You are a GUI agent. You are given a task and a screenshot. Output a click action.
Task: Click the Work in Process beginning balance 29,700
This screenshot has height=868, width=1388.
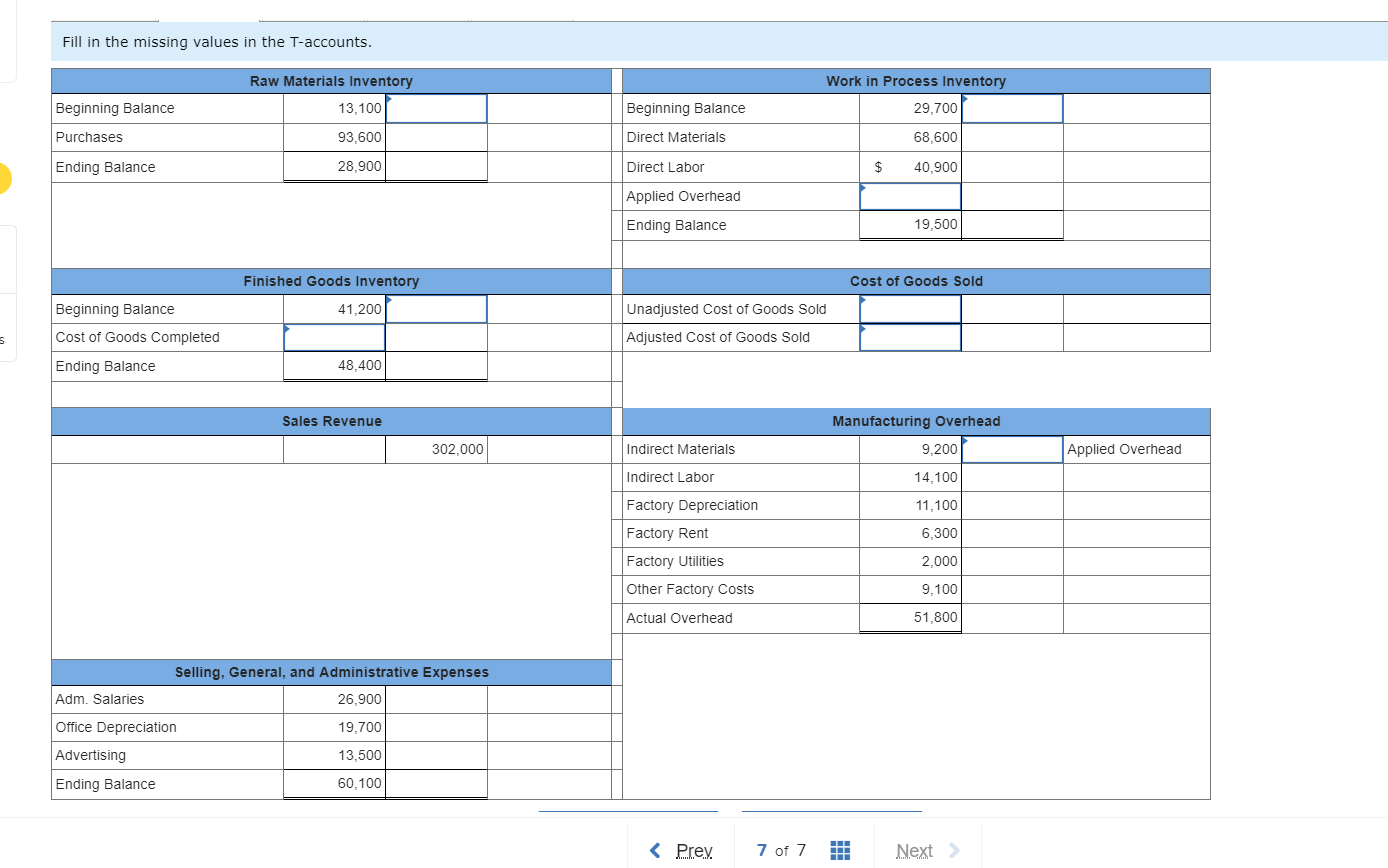[936, 108]
